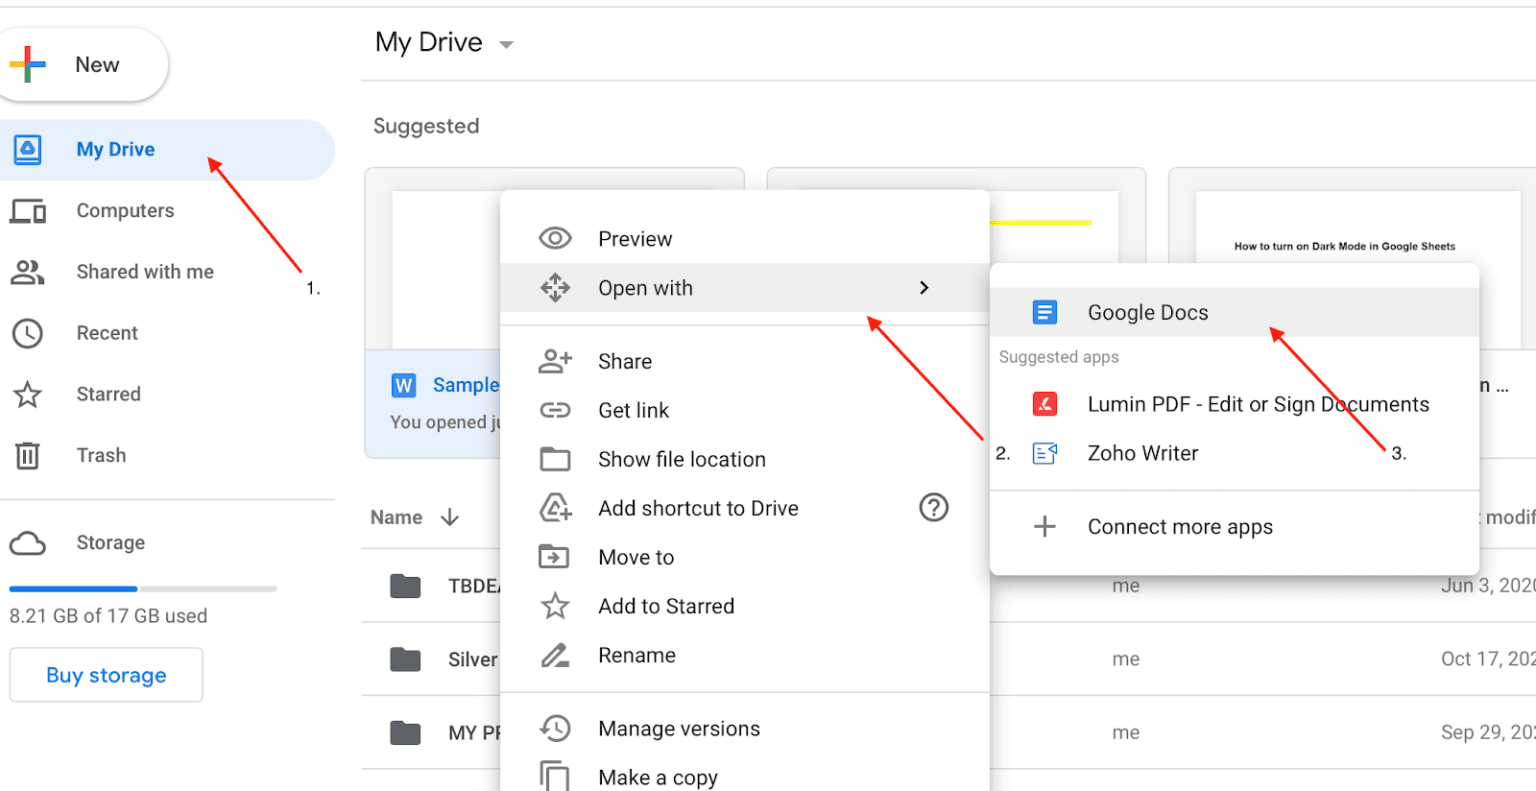
Task: Click the Word W icon on Sample file
Action: (x=403, y=385)
